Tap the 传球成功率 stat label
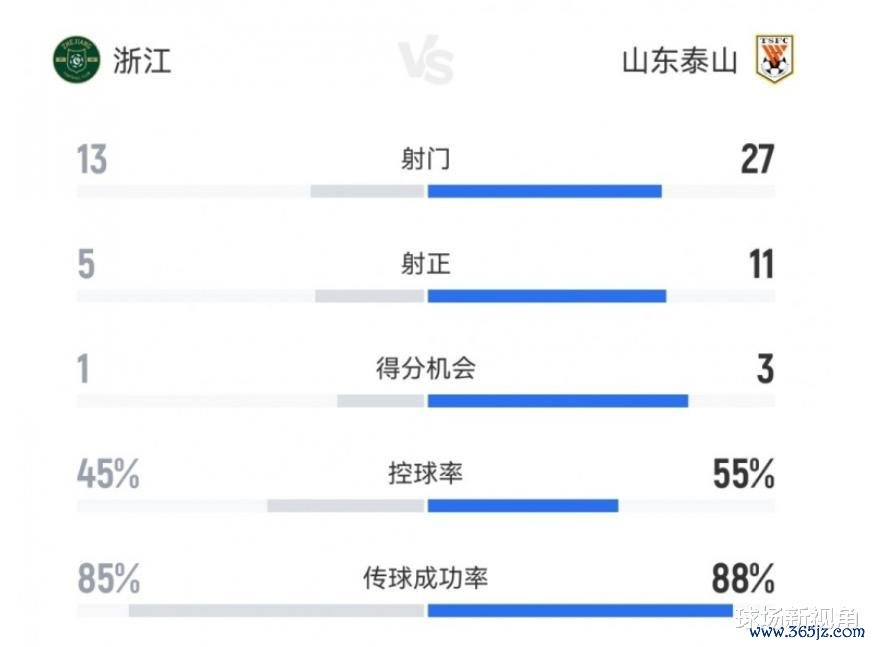872x647 pixels. coord(426,578)
